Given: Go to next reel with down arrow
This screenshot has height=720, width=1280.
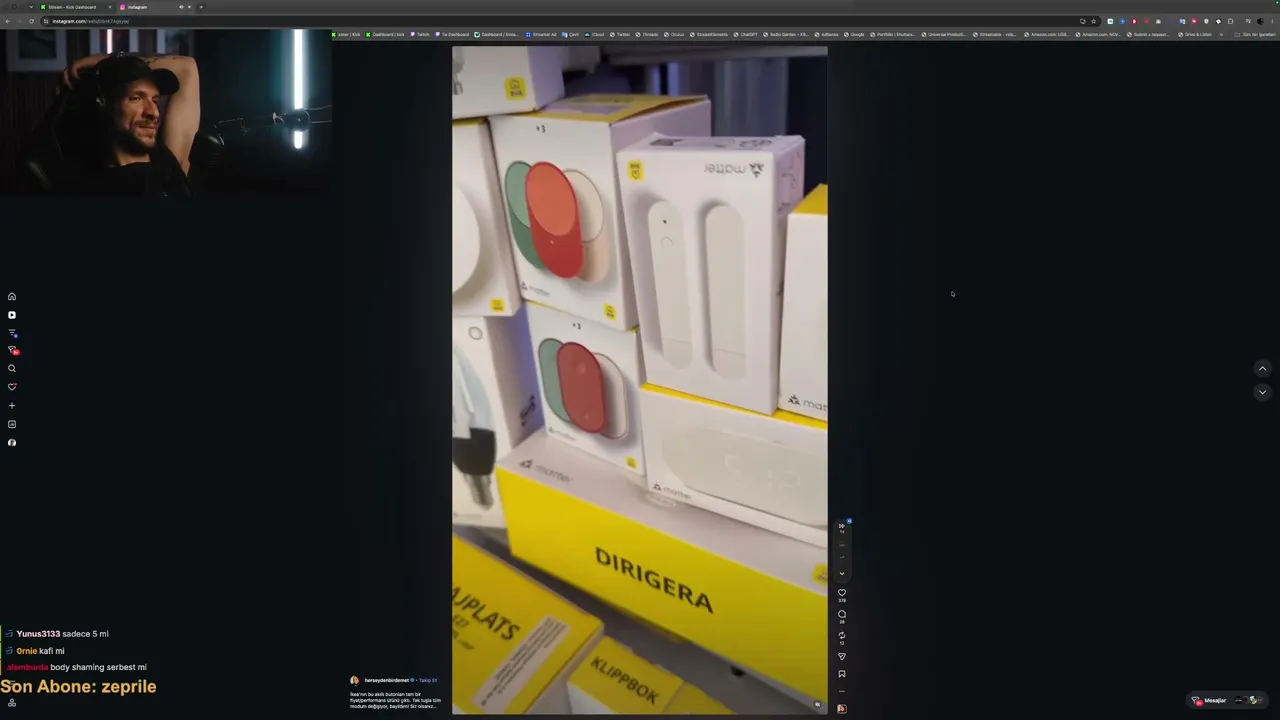Looking at the screenshot, I should 1262,392.
